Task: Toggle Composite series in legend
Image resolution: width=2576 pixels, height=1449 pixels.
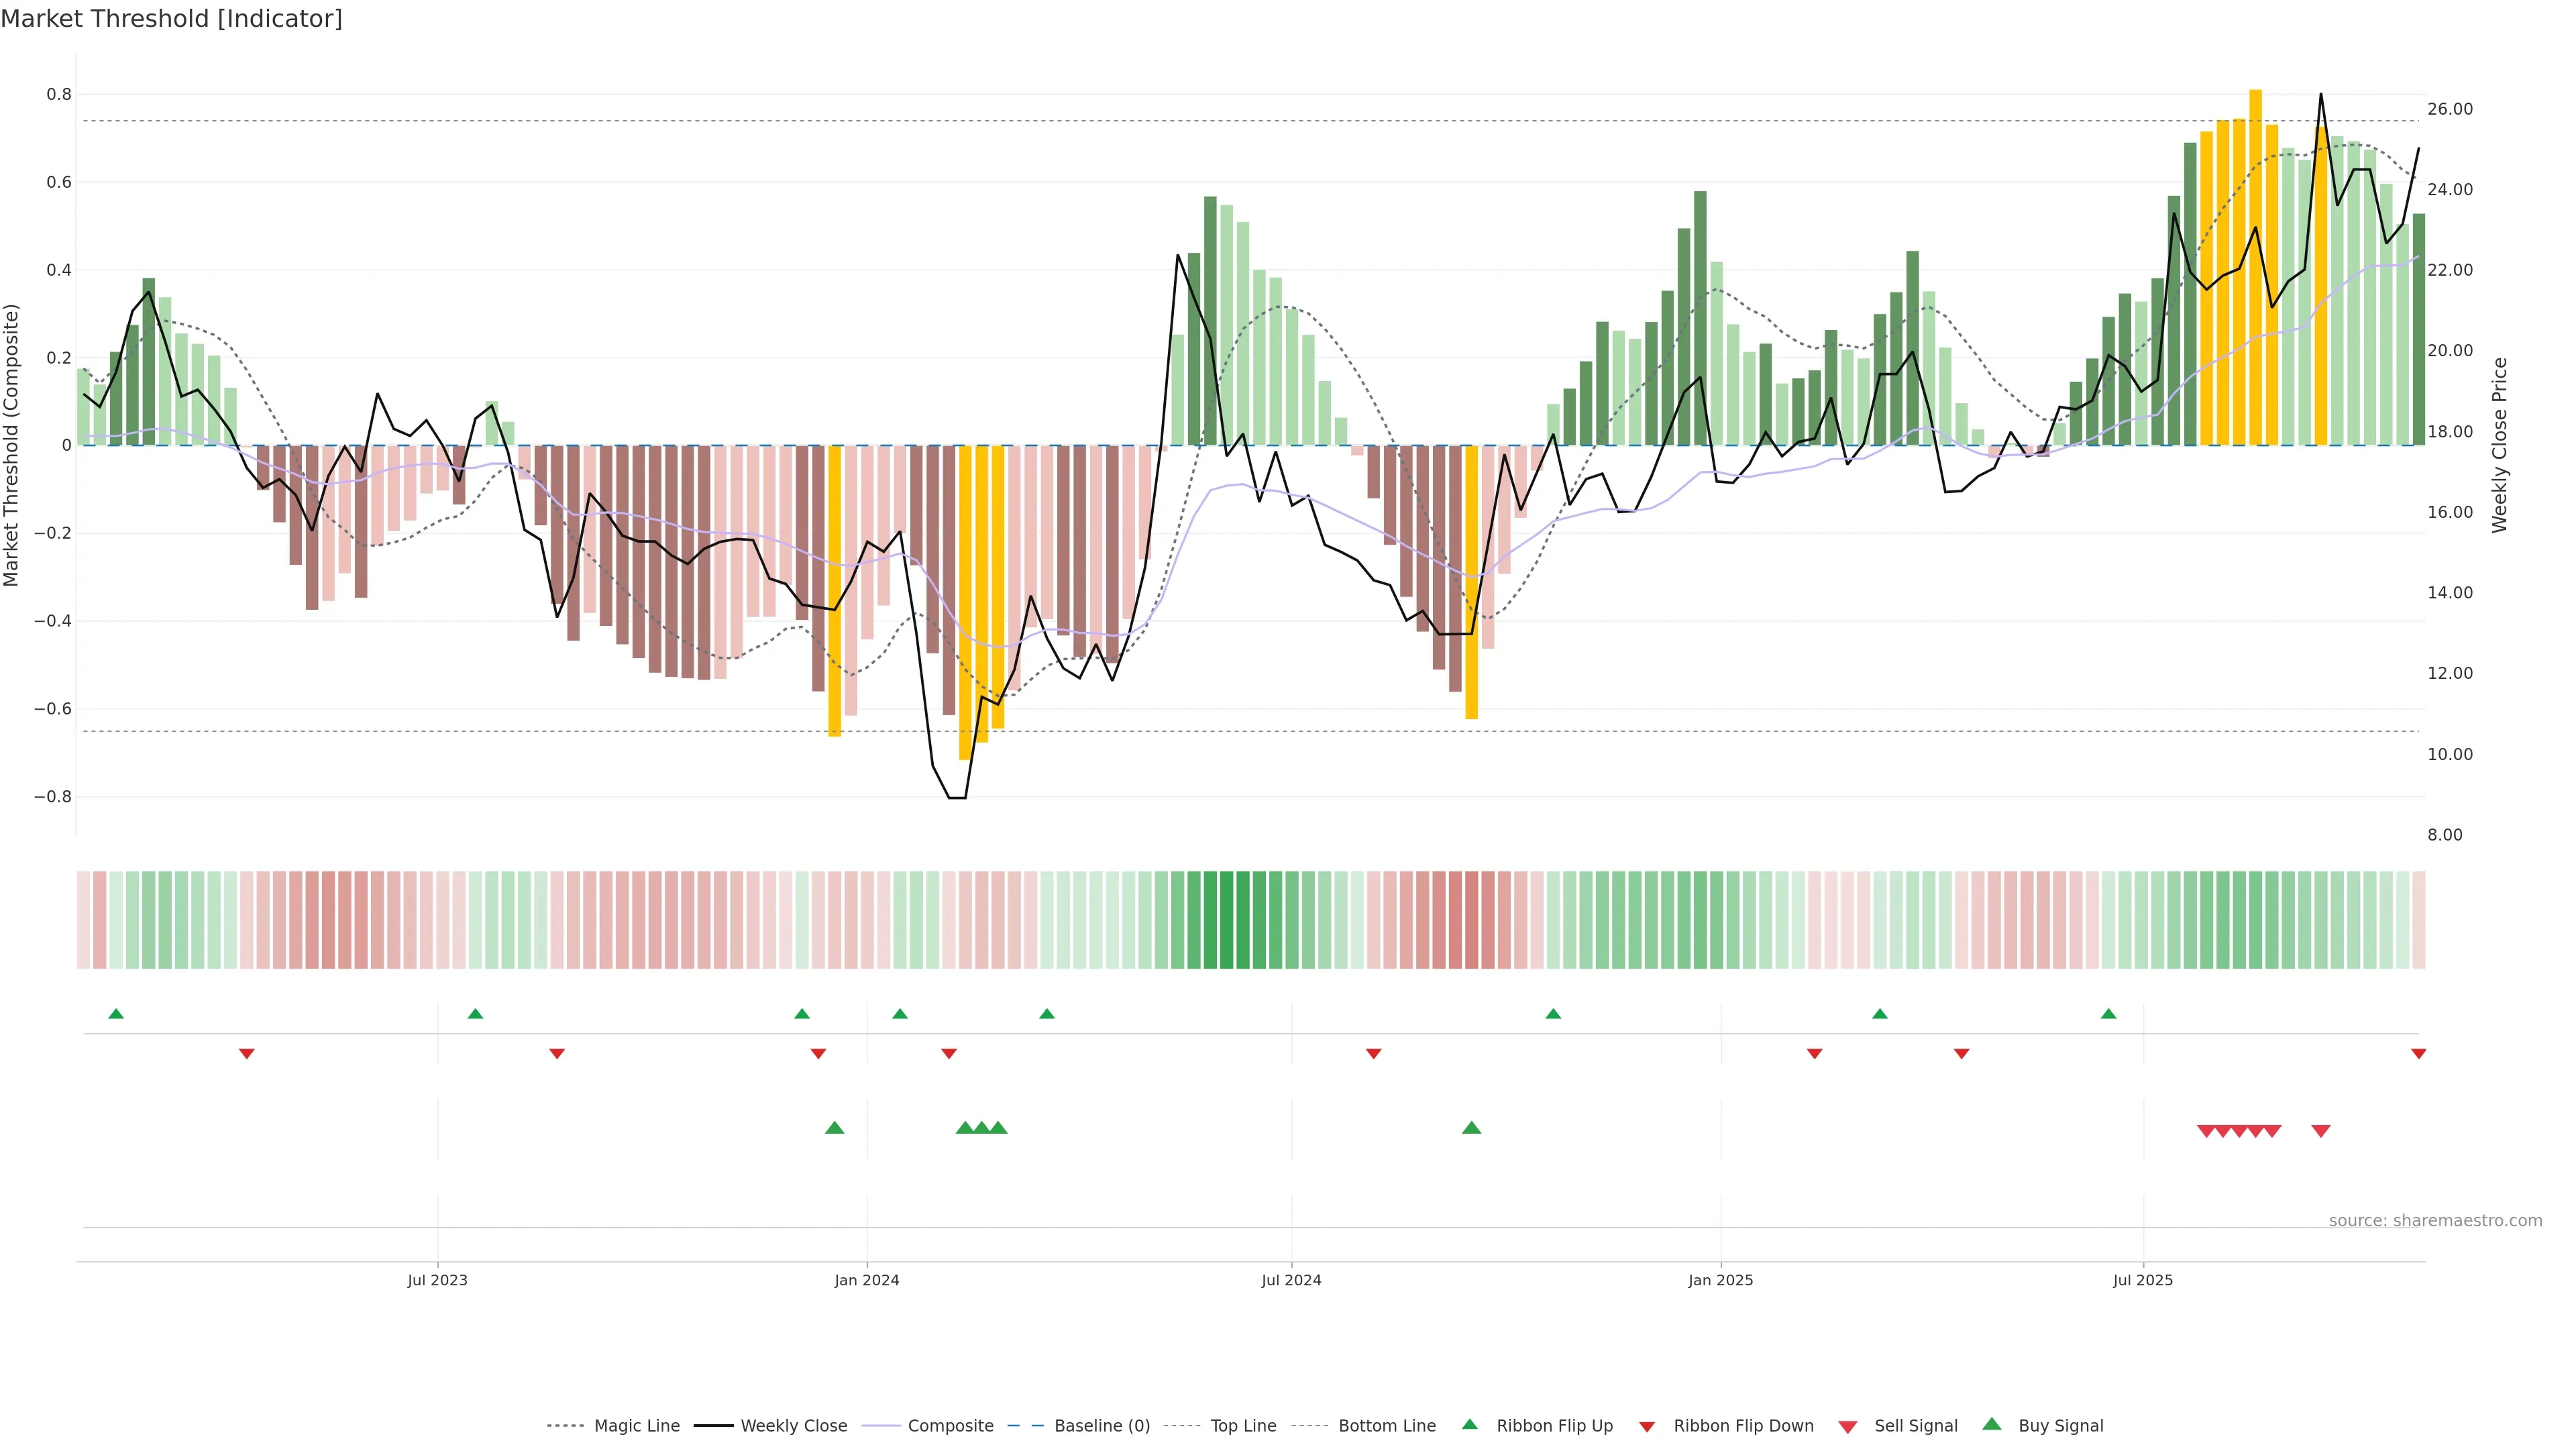Action: (950, 1426)
